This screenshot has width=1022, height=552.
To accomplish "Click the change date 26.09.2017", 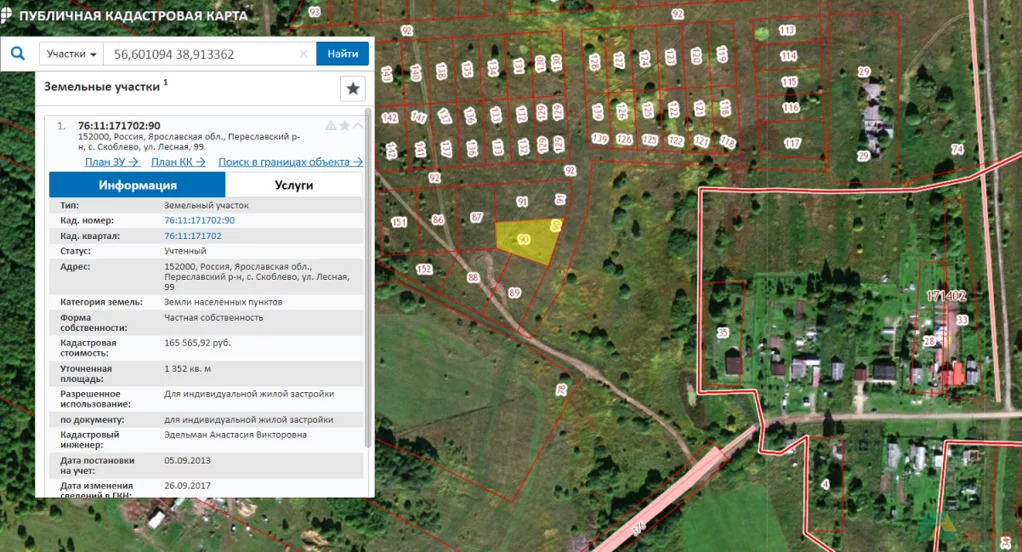I will (x=187, y=486).
